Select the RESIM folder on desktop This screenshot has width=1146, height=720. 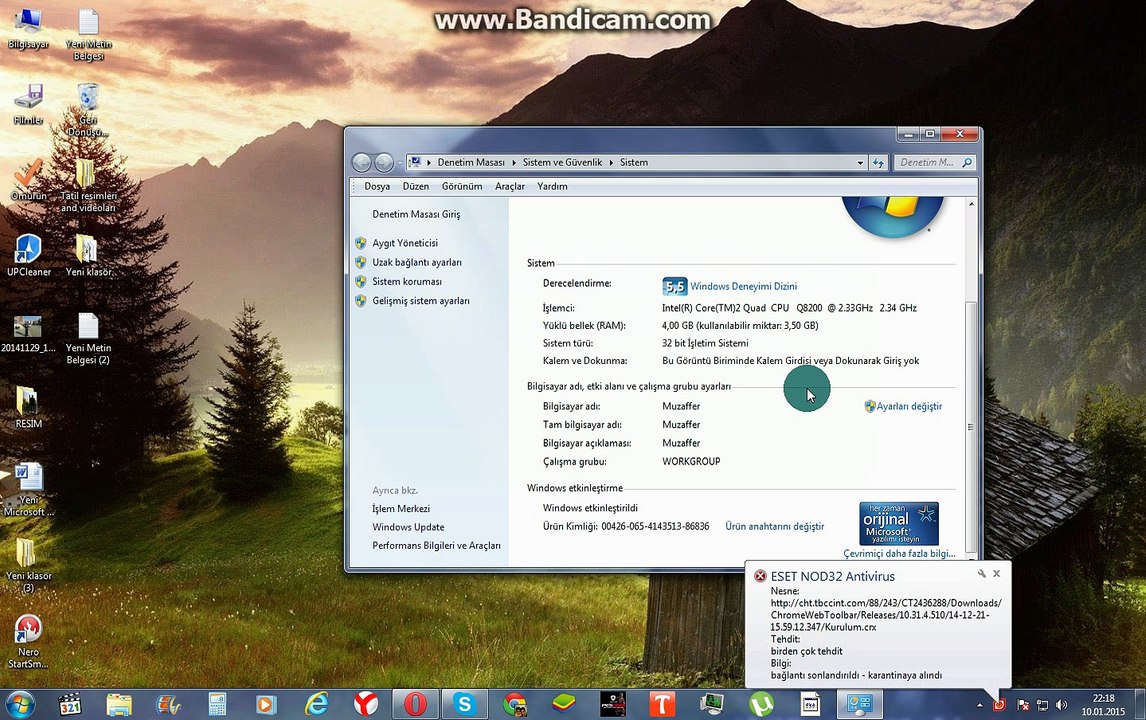(x=29, y=407)
